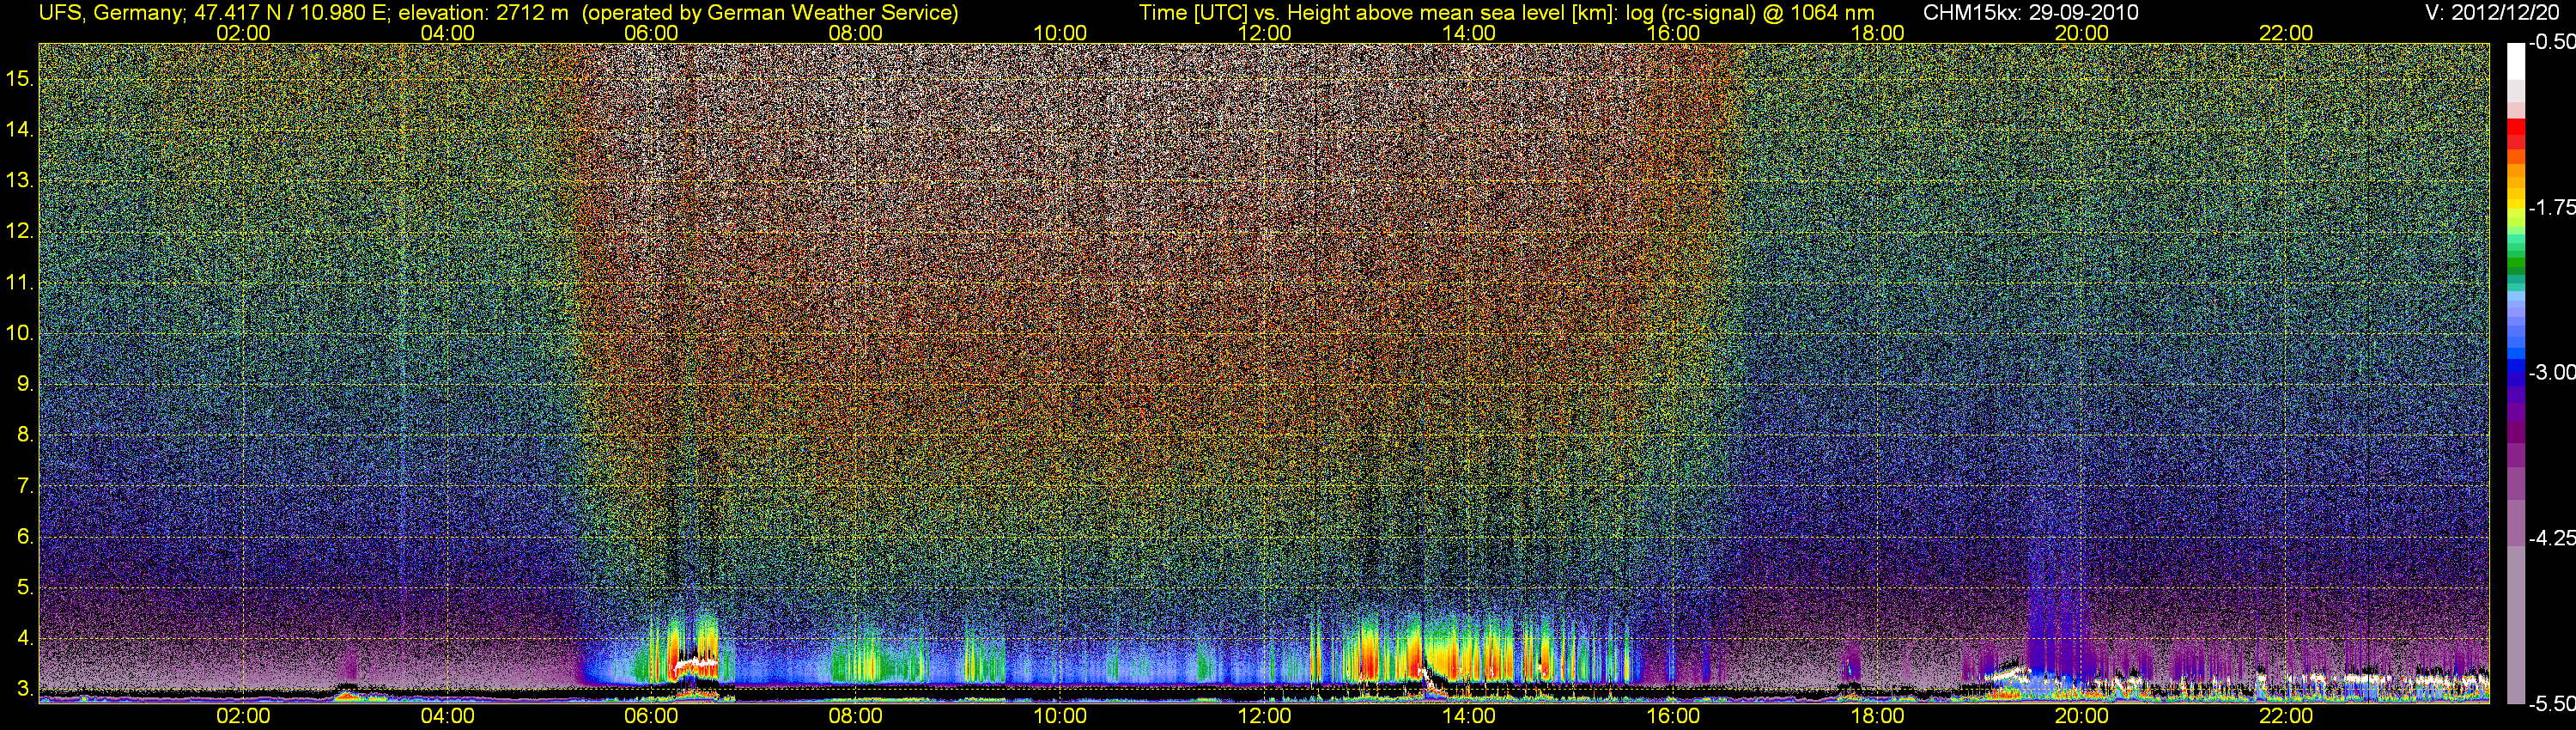Click the height axis label '3.'
Screen dimensions: 2576x730
pyautogui.click(x=25, y=689)
